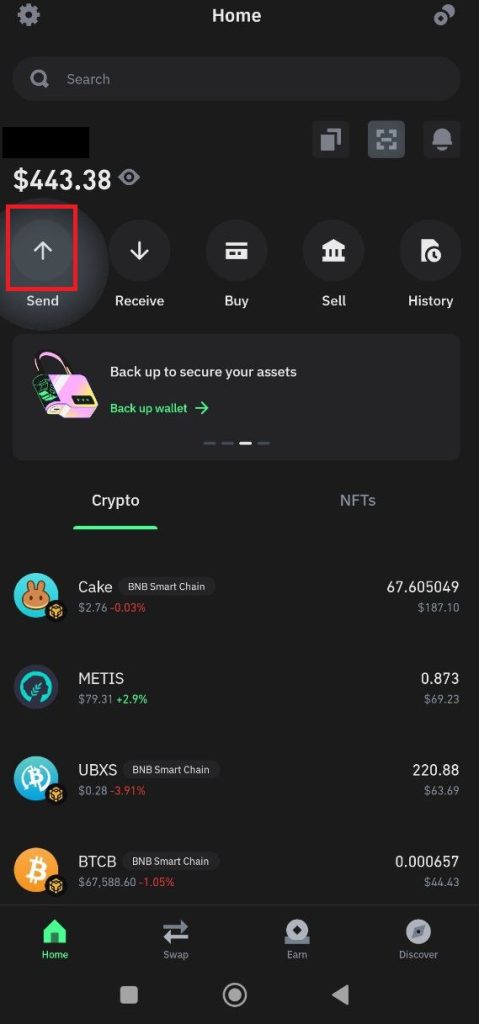Tap the Receive down-arrow icon
Viewport: 479px width, 1024px height.
(139, 250)
